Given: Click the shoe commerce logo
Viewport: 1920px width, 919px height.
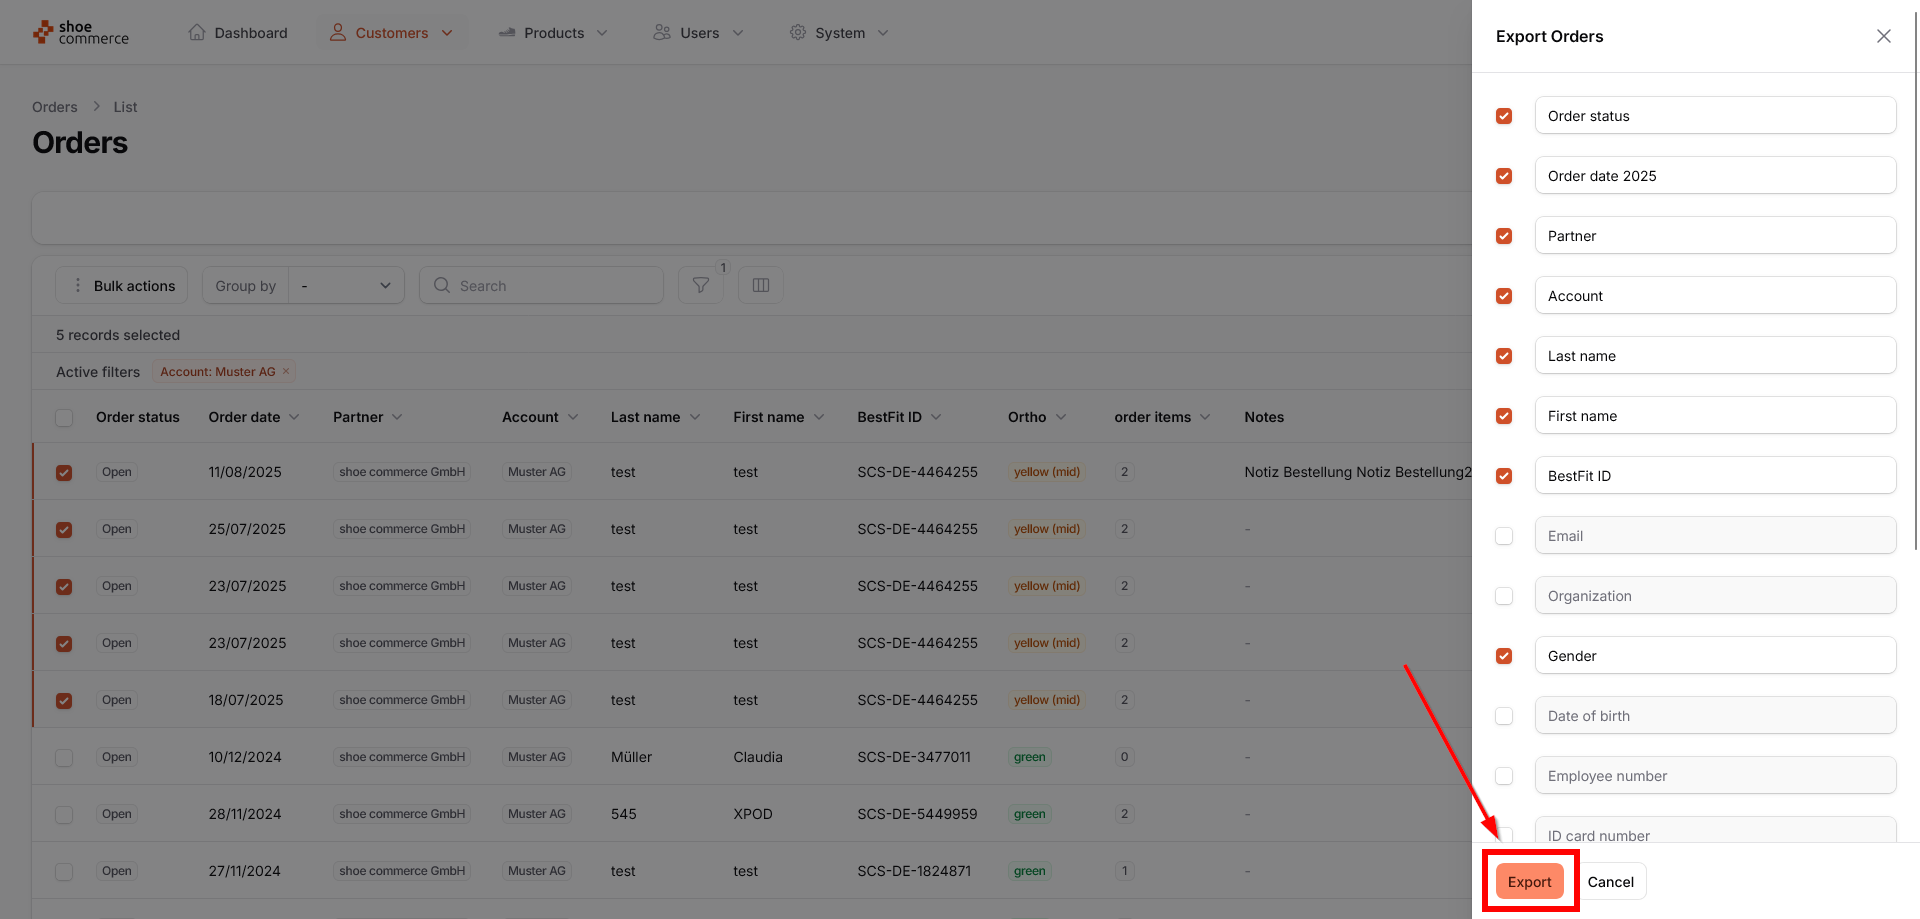Looking at the screenshot, I should [81, 33].
